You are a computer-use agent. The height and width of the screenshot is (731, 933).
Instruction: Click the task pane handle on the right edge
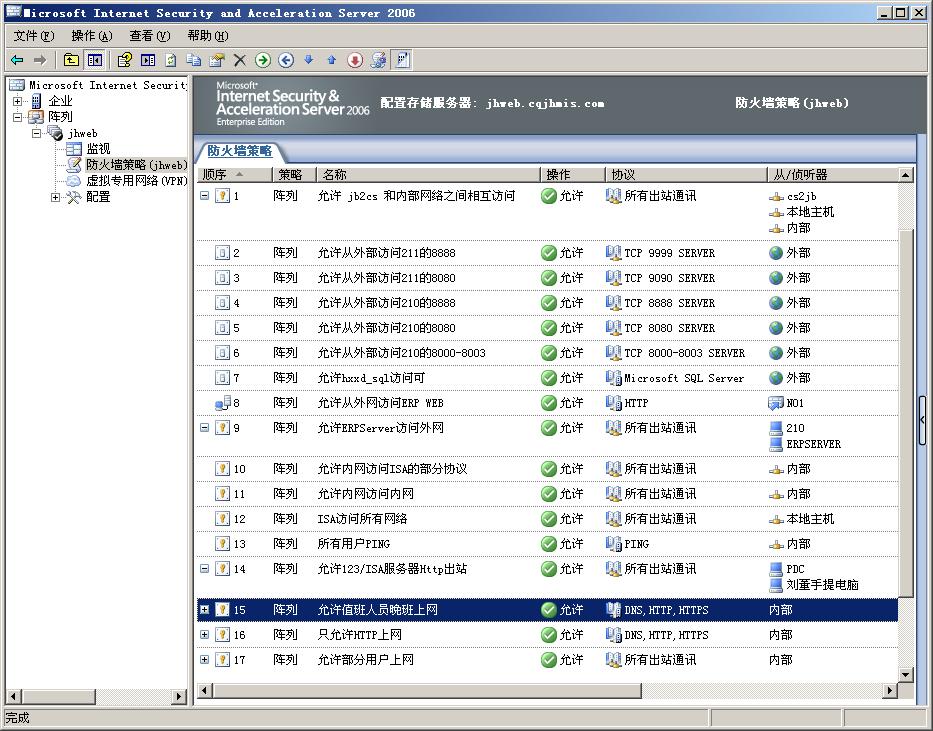coord(922,420)
